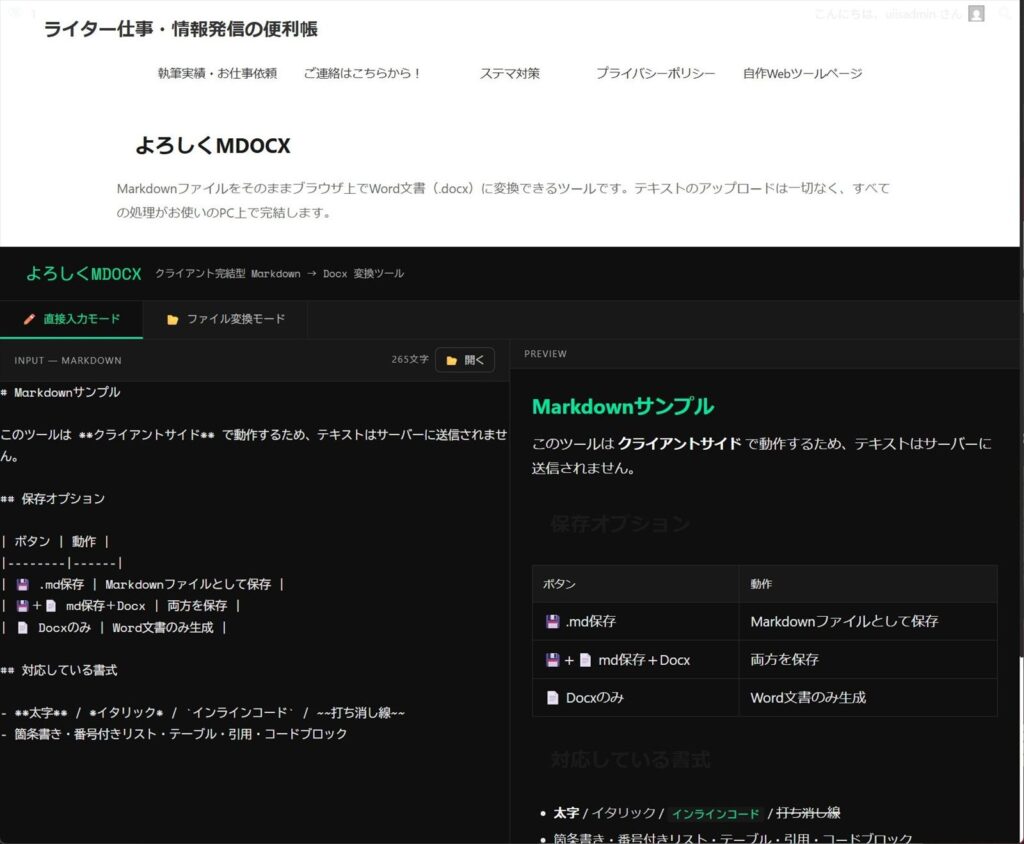Open the プライバシーポリシー menu link
The height and width of the screenshot is (844, 1024).
655,73
